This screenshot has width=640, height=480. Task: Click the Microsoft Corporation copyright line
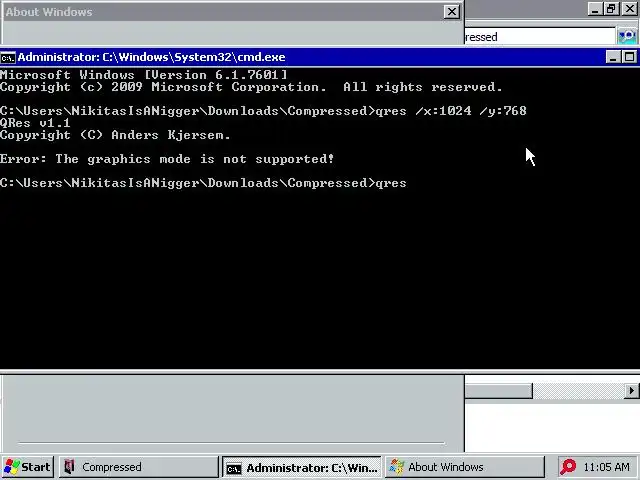(251, 87)
